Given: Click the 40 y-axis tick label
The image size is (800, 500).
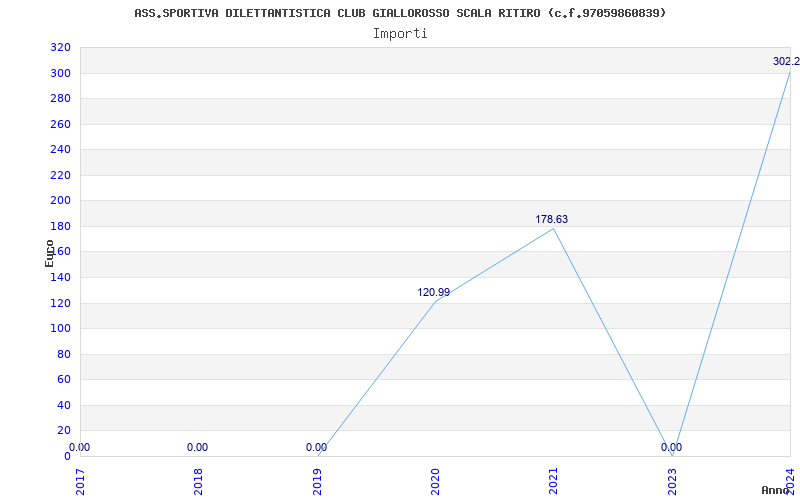Looking at the screenshot, I should click(63, 405).
